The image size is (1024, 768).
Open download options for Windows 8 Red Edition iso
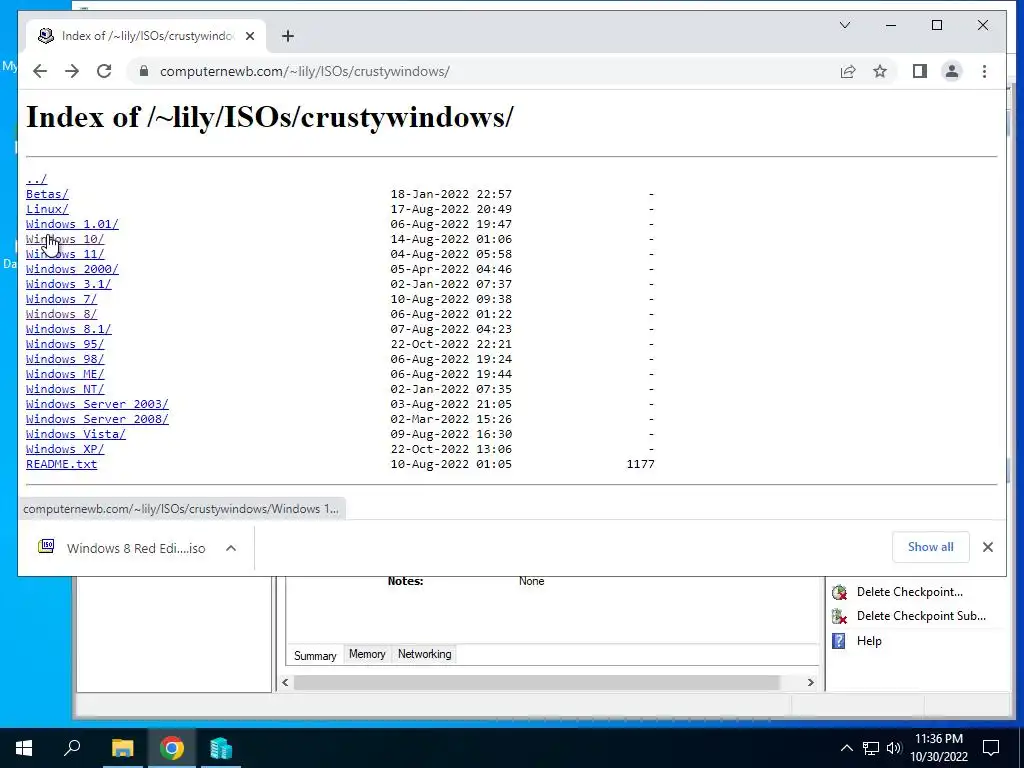click(x=231, y=549)
